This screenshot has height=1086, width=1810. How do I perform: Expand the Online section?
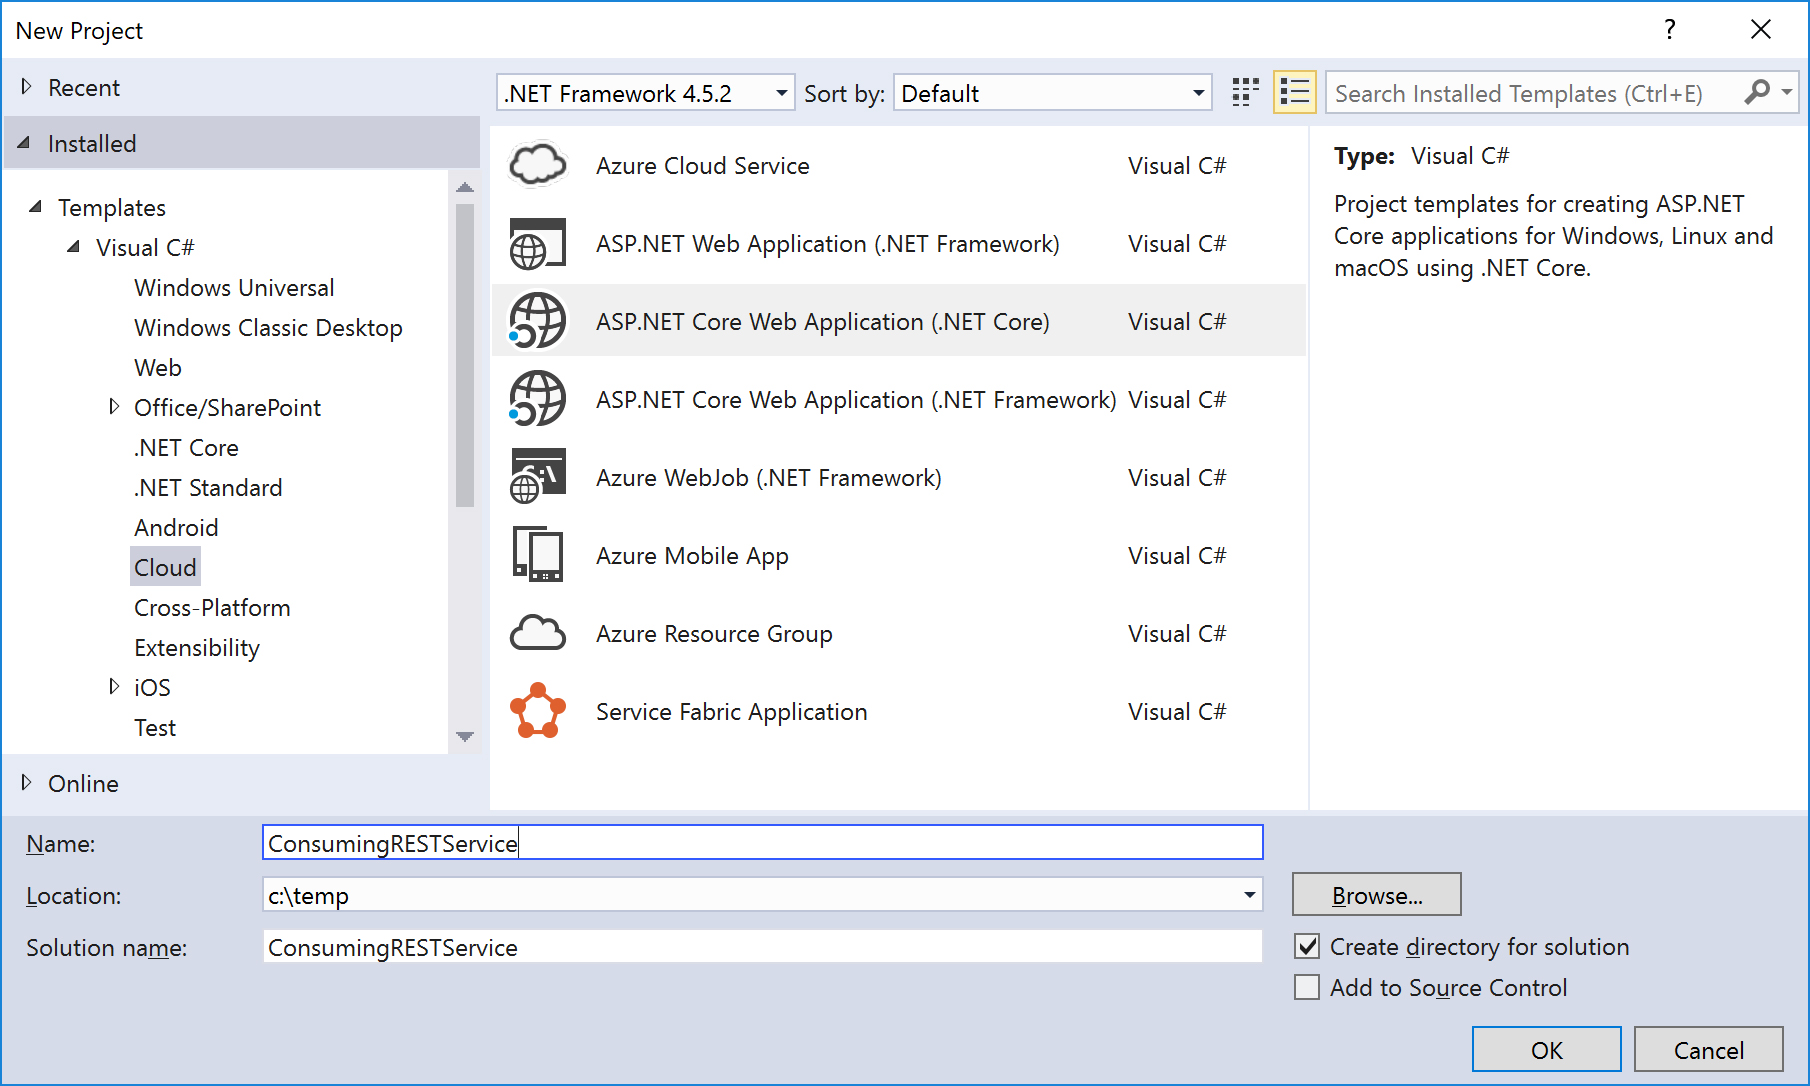pyautogui.click(x=26, y=783)
